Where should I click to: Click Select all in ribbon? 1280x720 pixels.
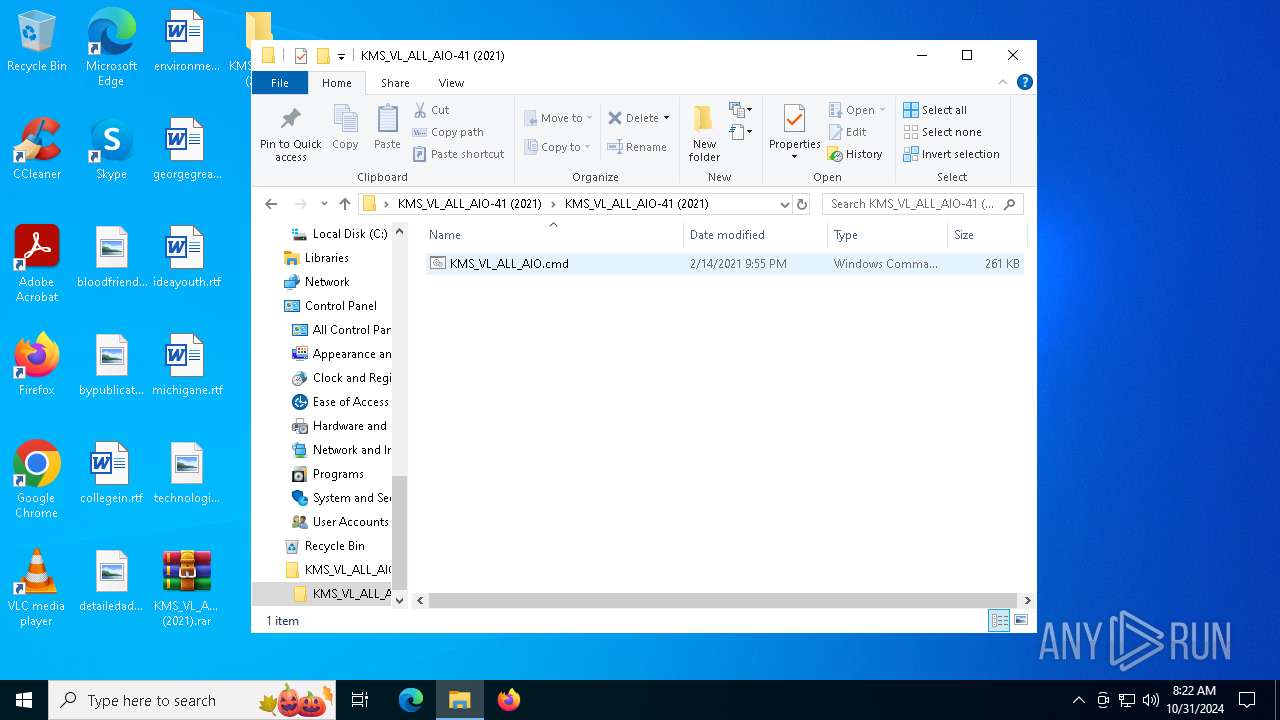935,110
